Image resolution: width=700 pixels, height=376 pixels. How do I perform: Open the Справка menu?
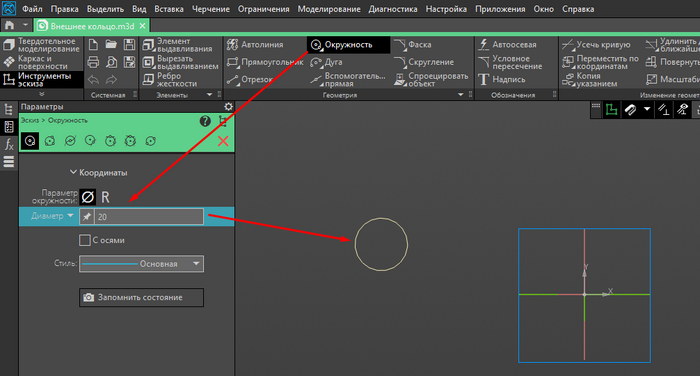click(x=578, y=9)
